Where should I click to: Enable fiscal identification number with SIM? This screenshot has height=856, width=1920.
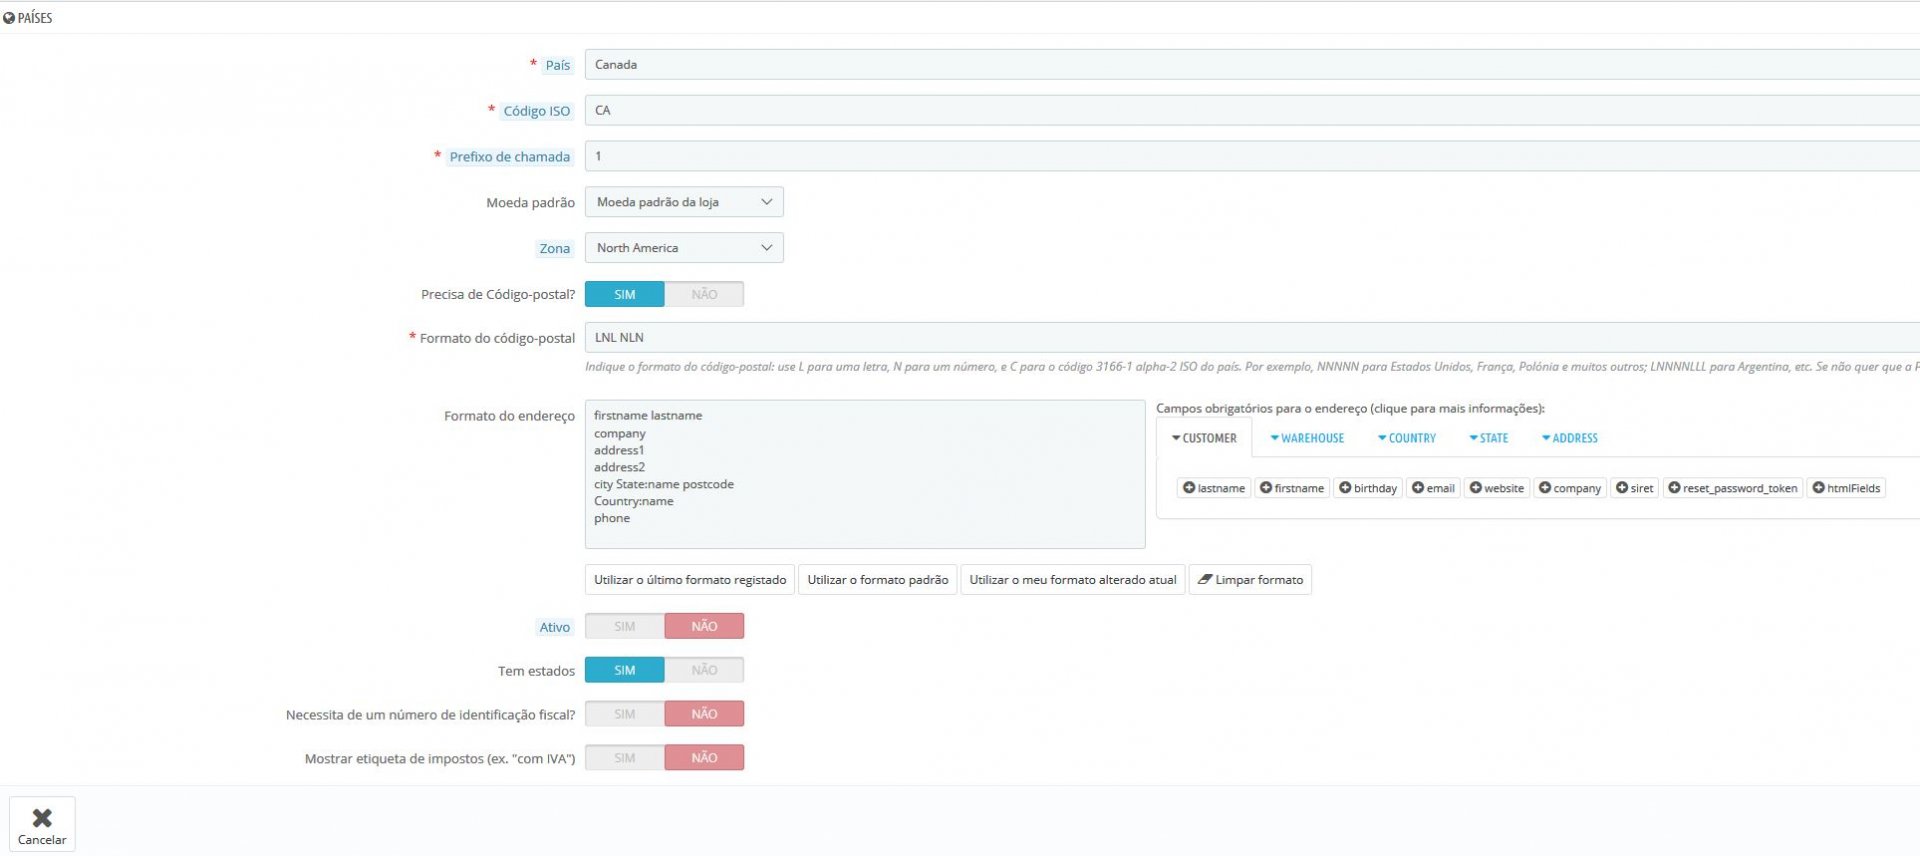pyautogui.click(x=625, y=714)
